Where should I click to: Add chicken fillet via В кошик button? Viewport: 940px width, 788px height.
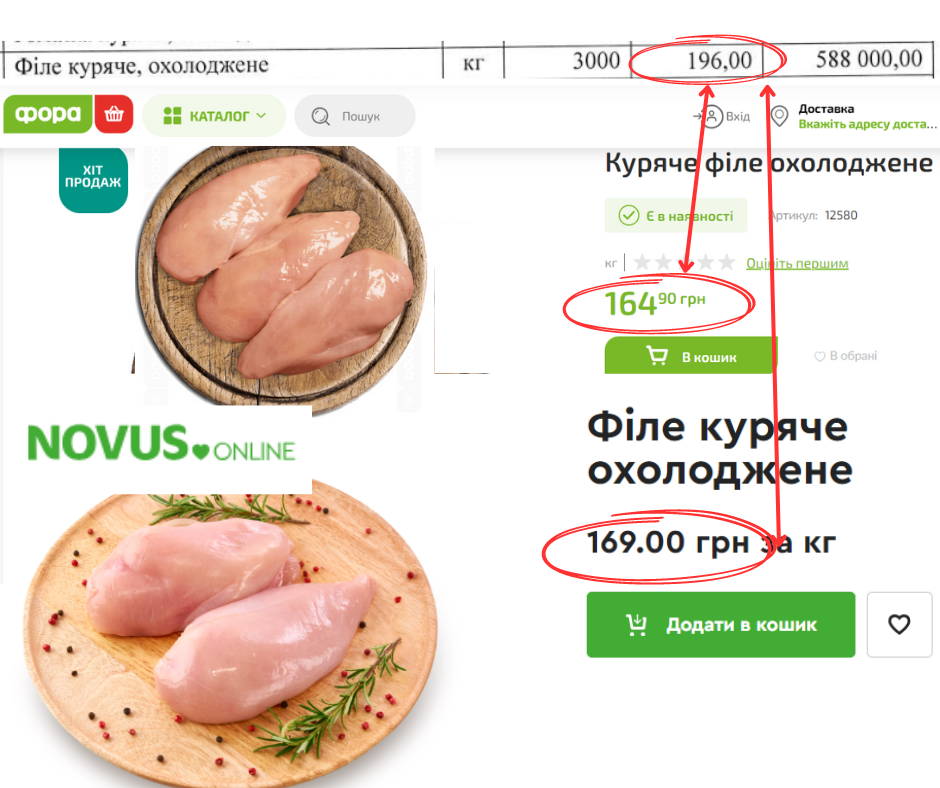[x=691, y=356]
